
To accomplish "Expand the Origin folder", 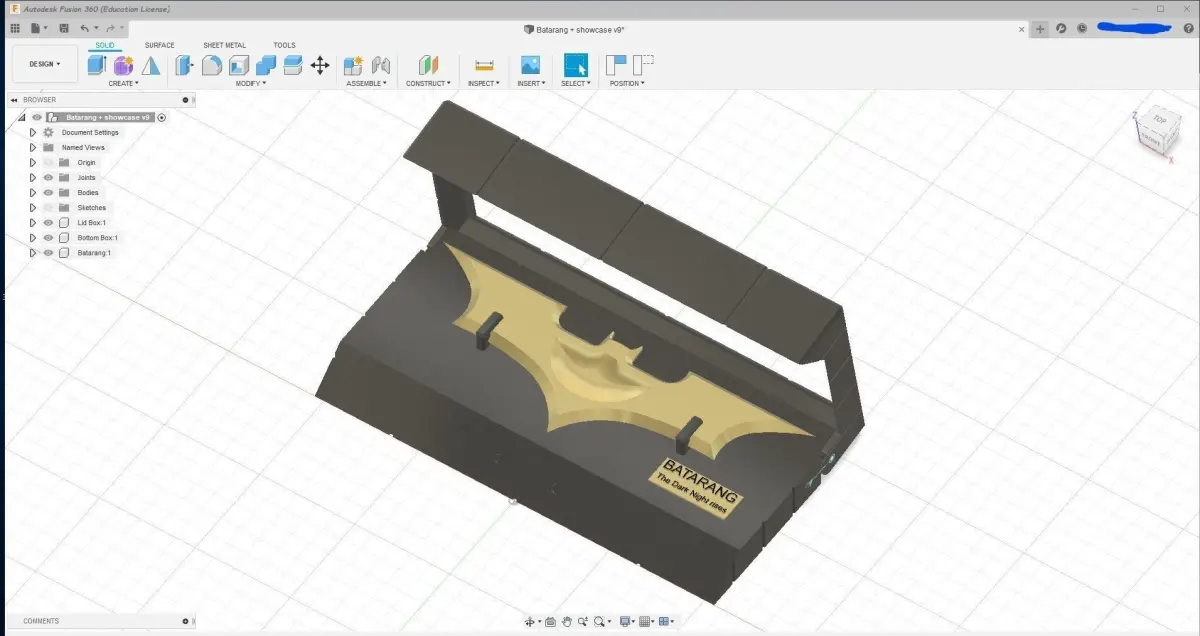I will click(33, 162).
